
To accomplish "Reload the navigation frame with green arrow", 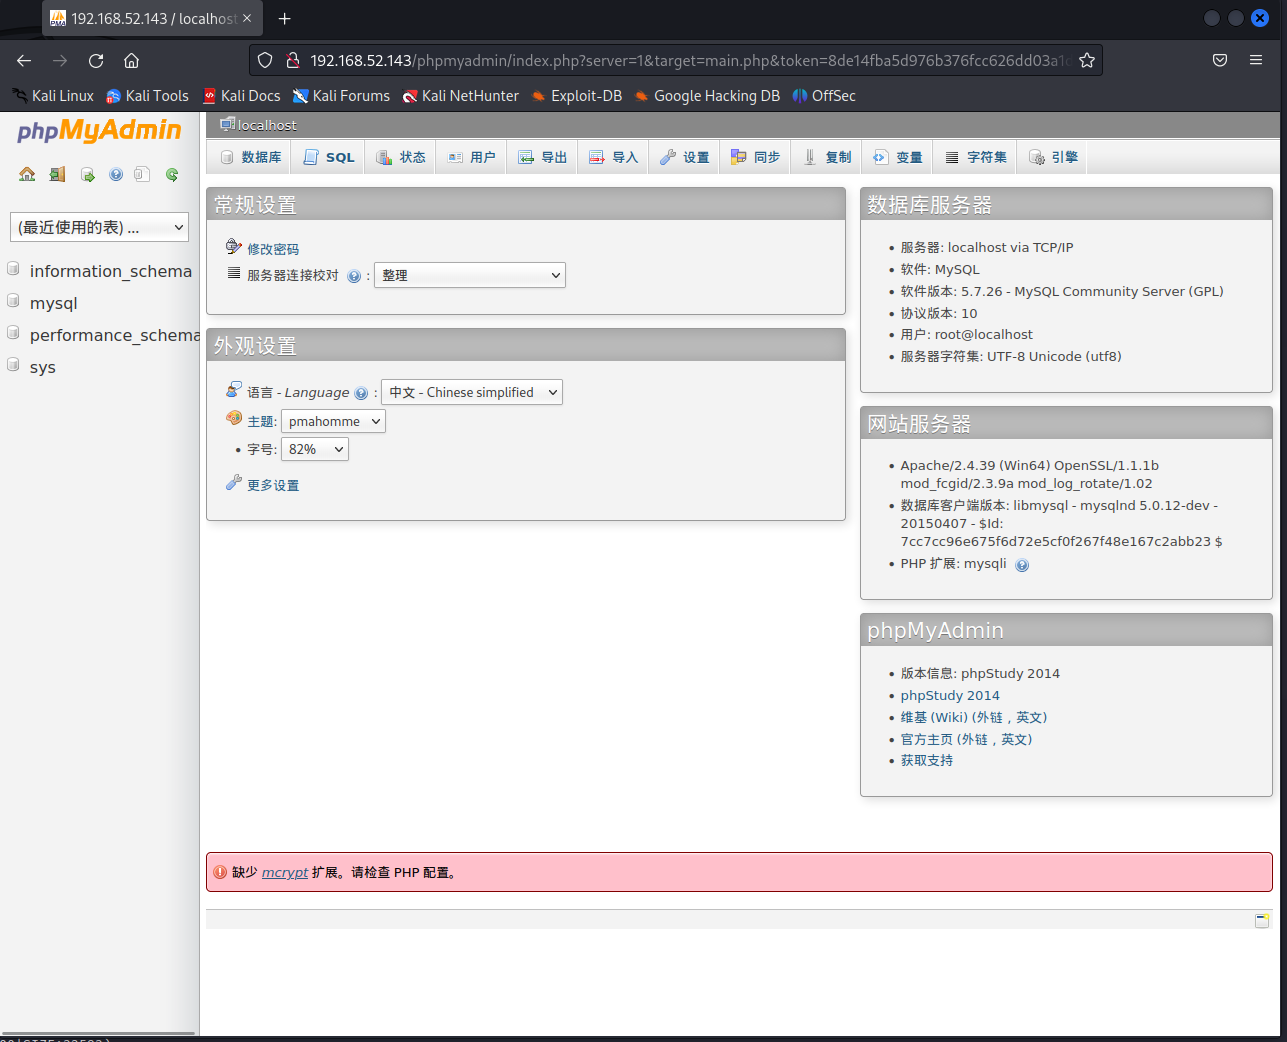I will (172, 174).
